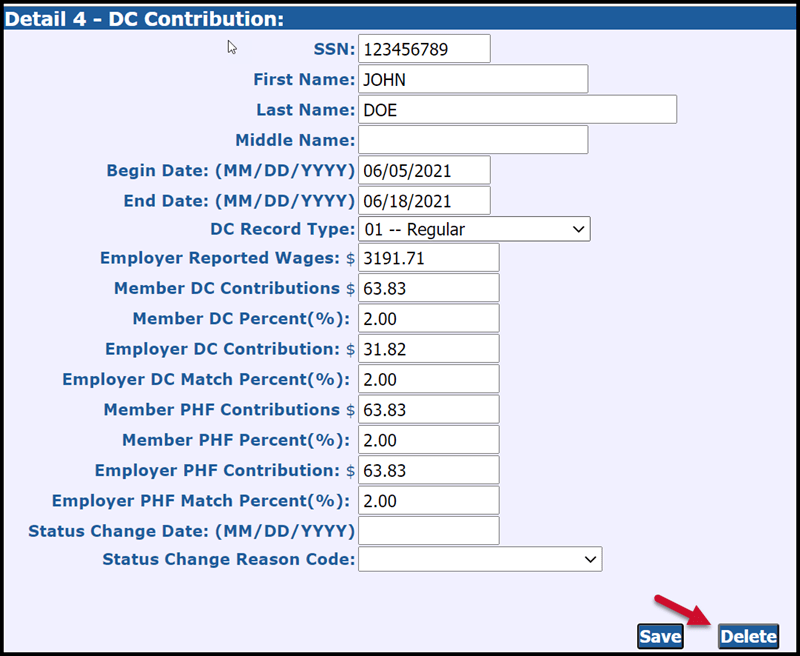Image resolution: width=800 pixels, height=656 pixels.
Task: Select the Member PHF Percent field
Action: click(x=428, y=439)
